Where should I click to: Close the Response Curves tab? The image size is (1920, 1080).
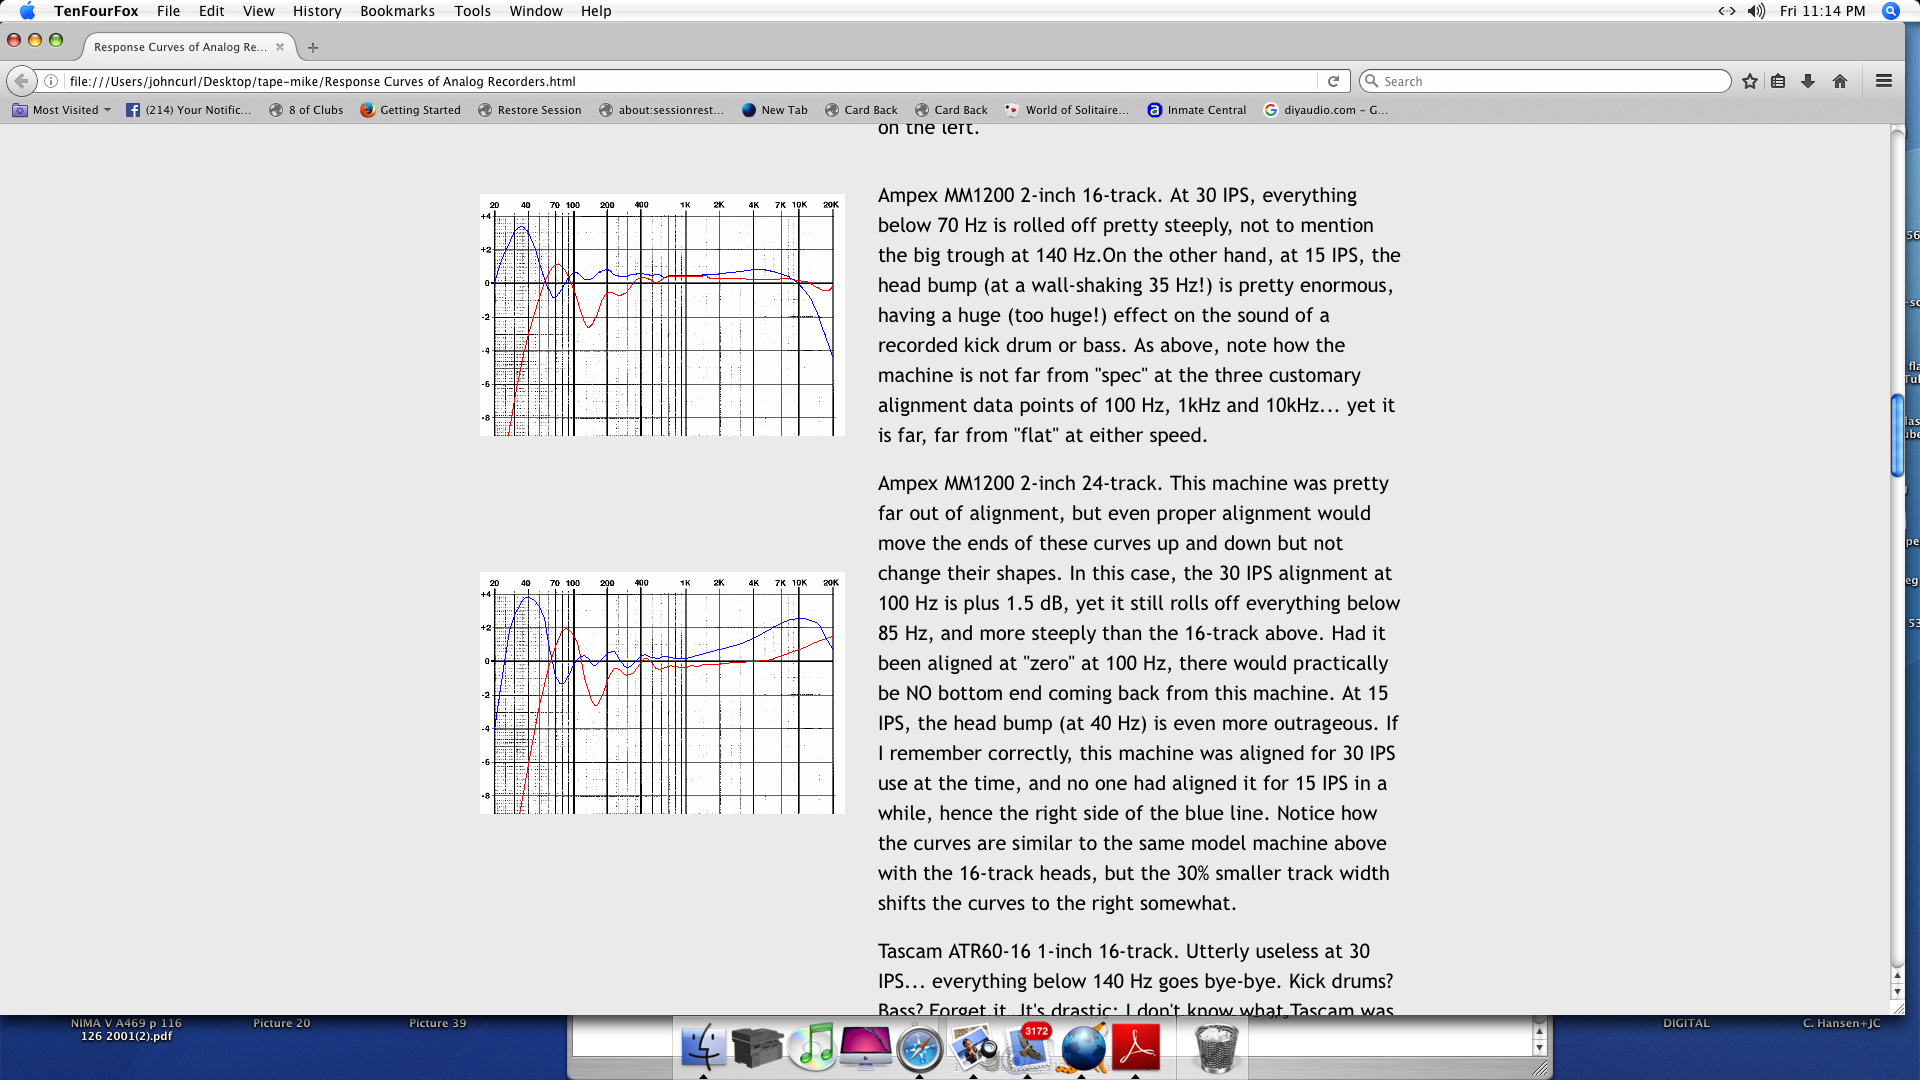[280, 47]
